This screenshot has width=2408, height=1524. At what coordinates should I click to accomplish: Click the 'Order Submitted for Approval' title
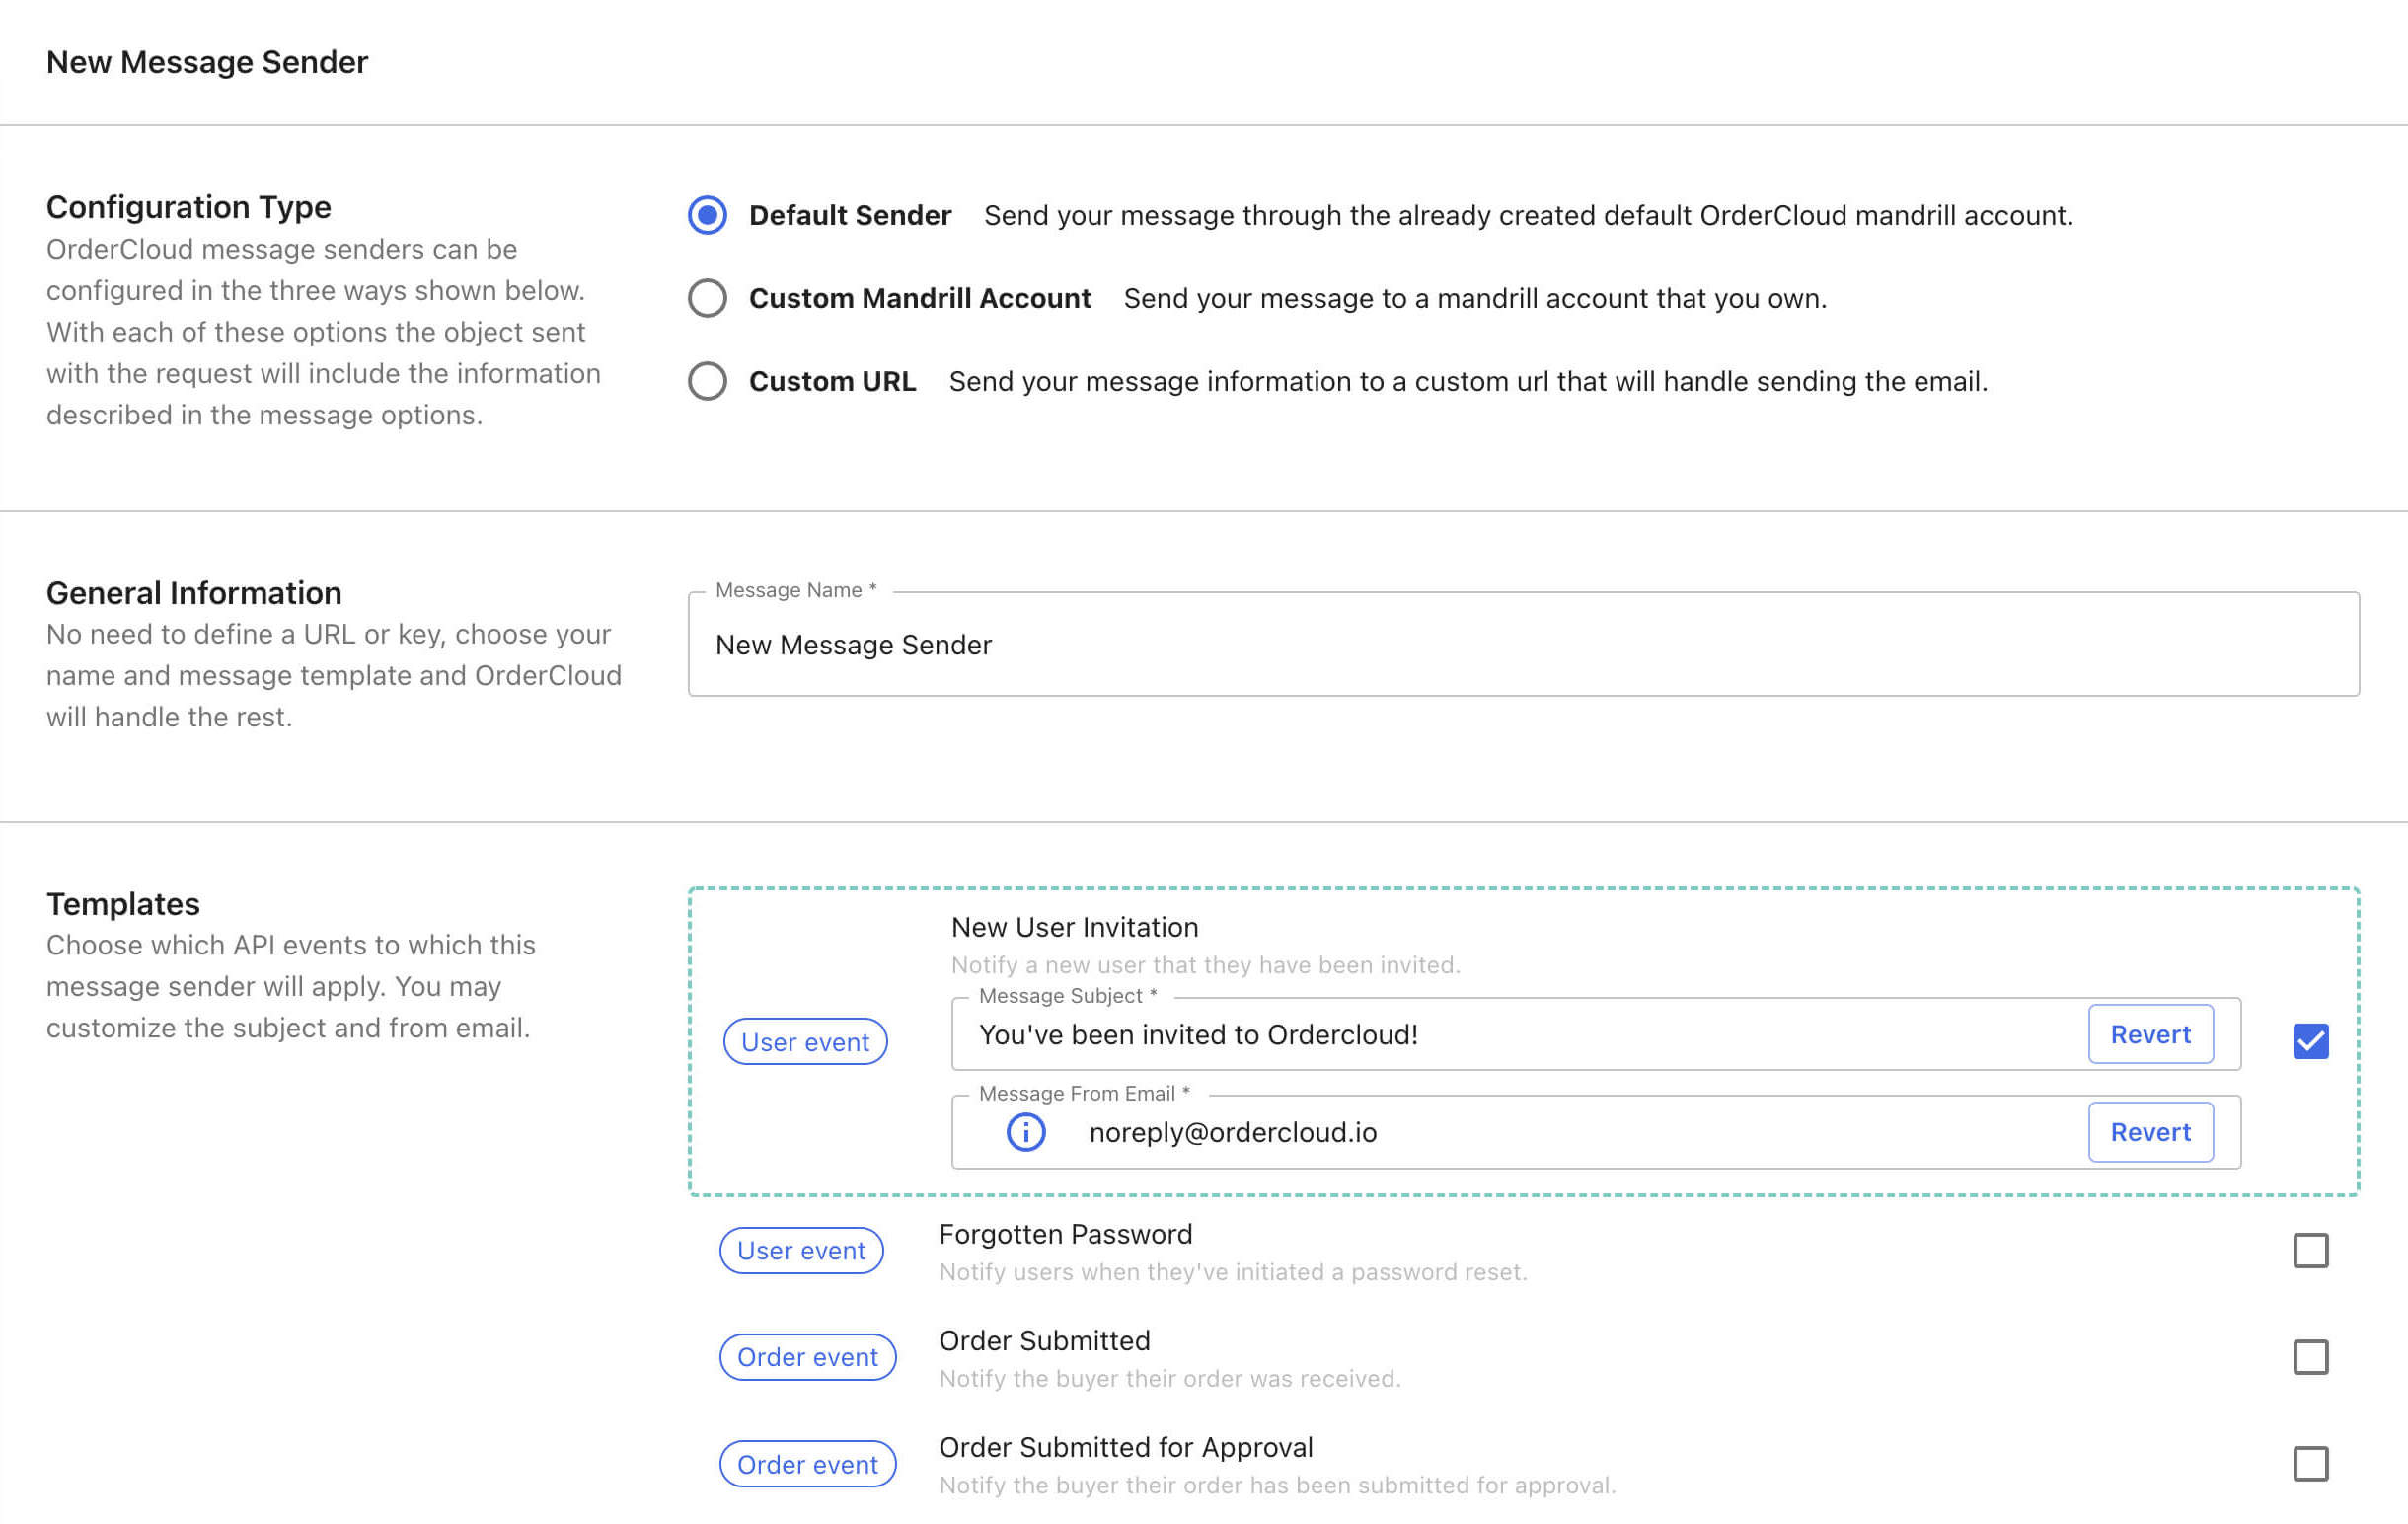tap(1125, 1447)
